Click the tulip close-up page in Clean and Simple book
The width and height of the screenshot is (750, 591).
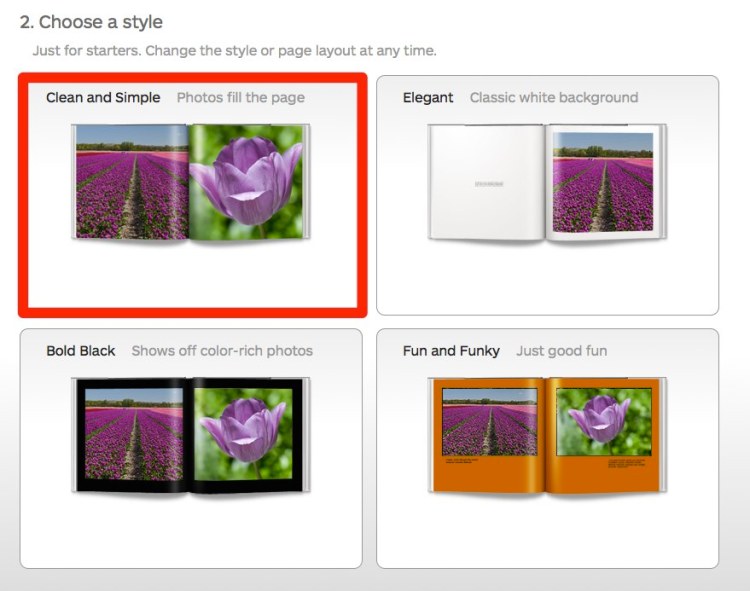click(x=247, y=181)
